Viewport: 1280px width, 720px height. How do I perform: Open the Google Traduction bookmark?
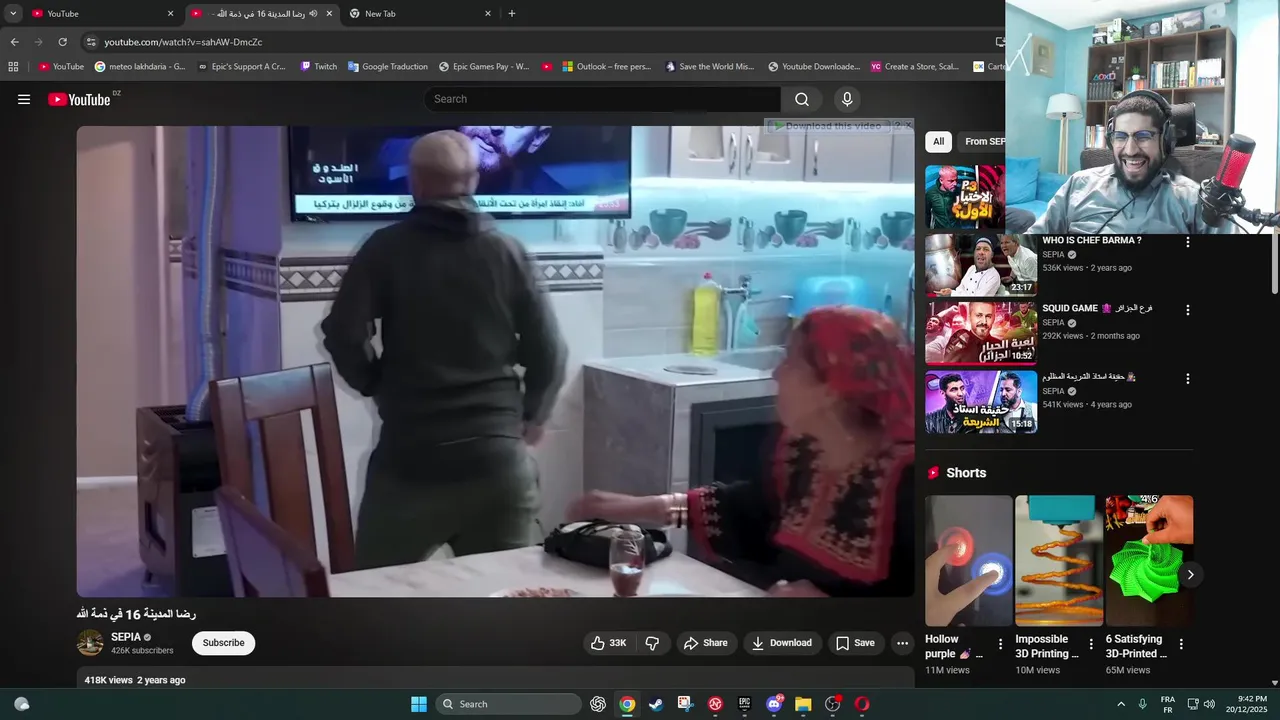[x=388, y=67]
